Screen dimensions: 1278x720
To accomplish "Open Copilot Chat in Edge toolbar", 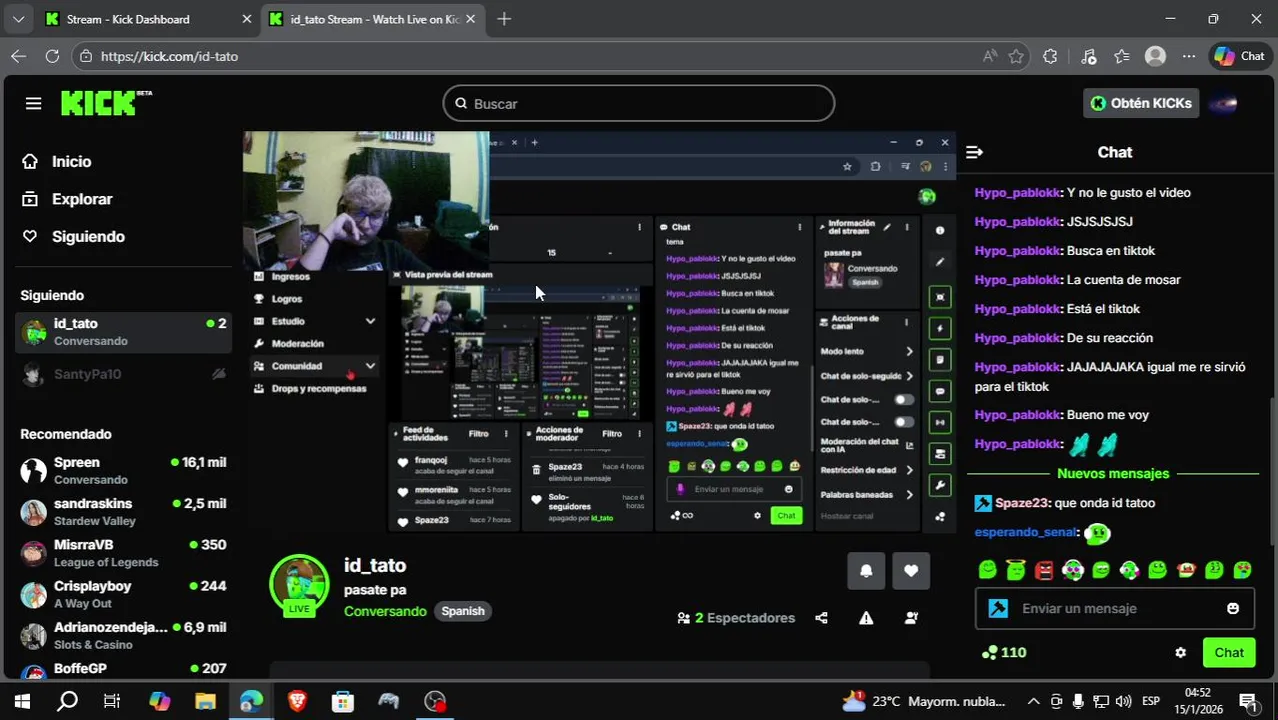I will tap(1240, 56).
